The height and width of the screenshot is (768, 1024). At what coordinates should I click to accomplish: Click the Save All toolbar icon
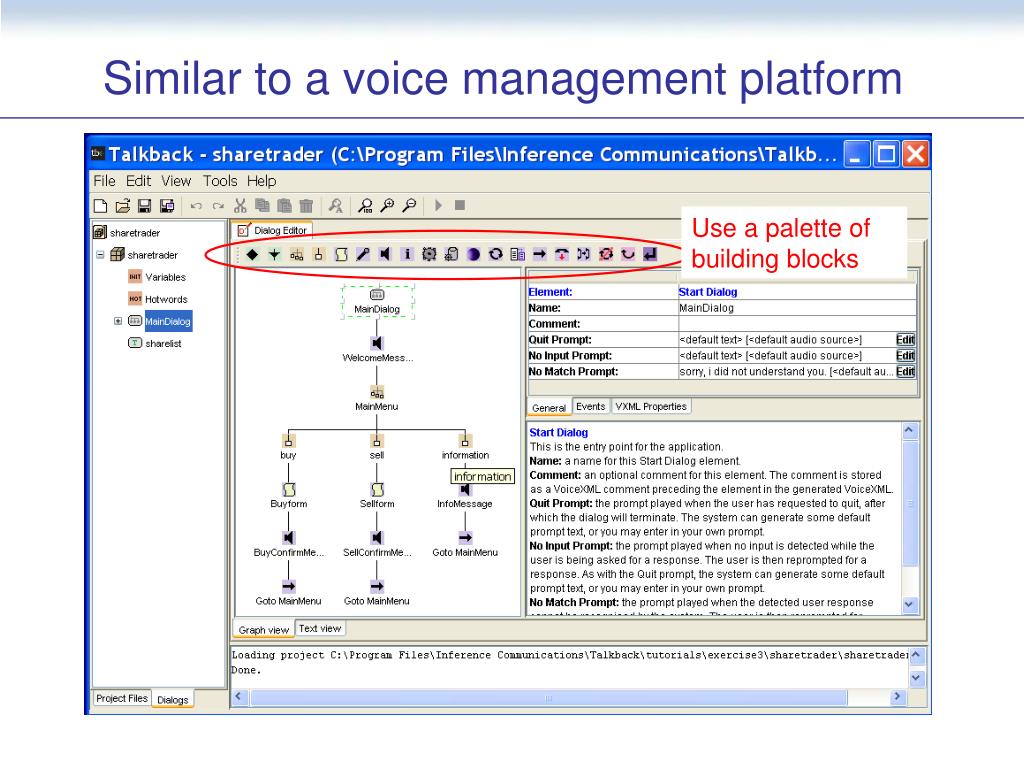[167, 206]
